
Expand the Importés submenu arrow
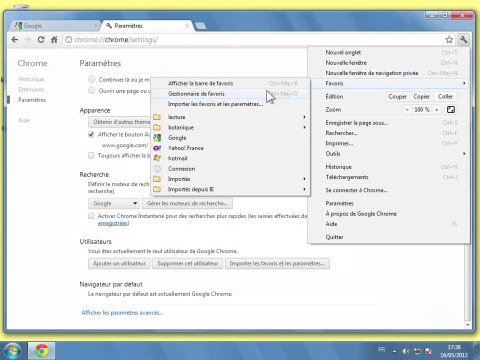pos(304,179)
